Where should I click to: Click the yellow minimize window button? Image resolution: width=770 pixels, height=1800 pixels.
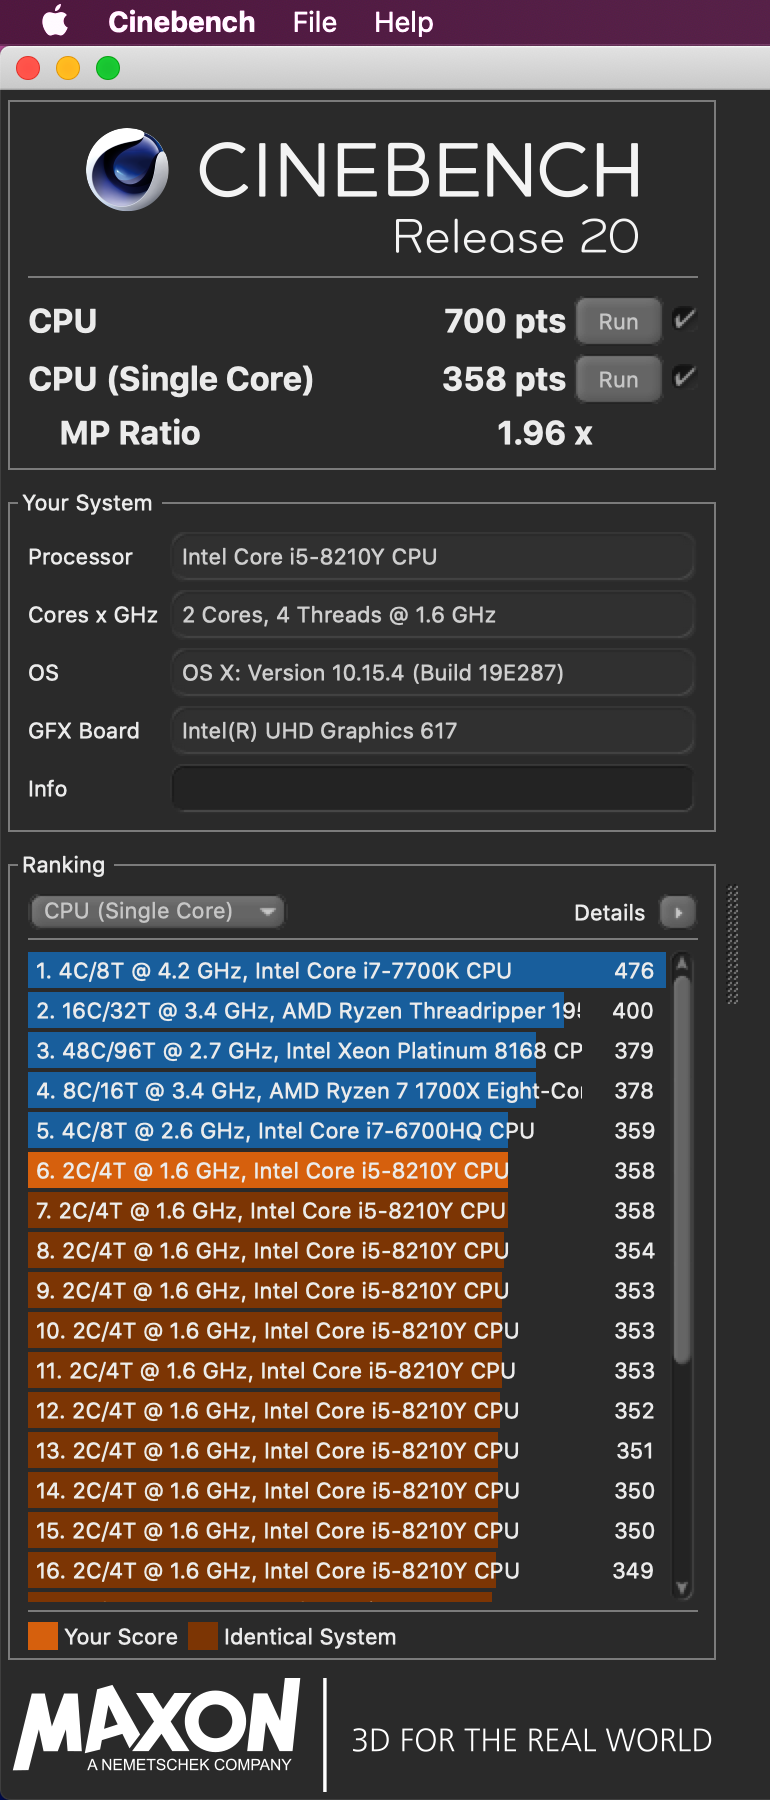pos(68,68)
